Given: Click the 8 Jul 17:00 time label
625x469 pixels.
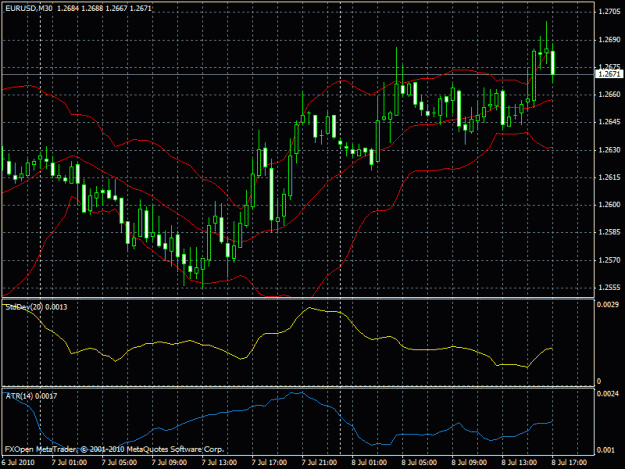Looking at the screenshot, I should coord(569,463).
